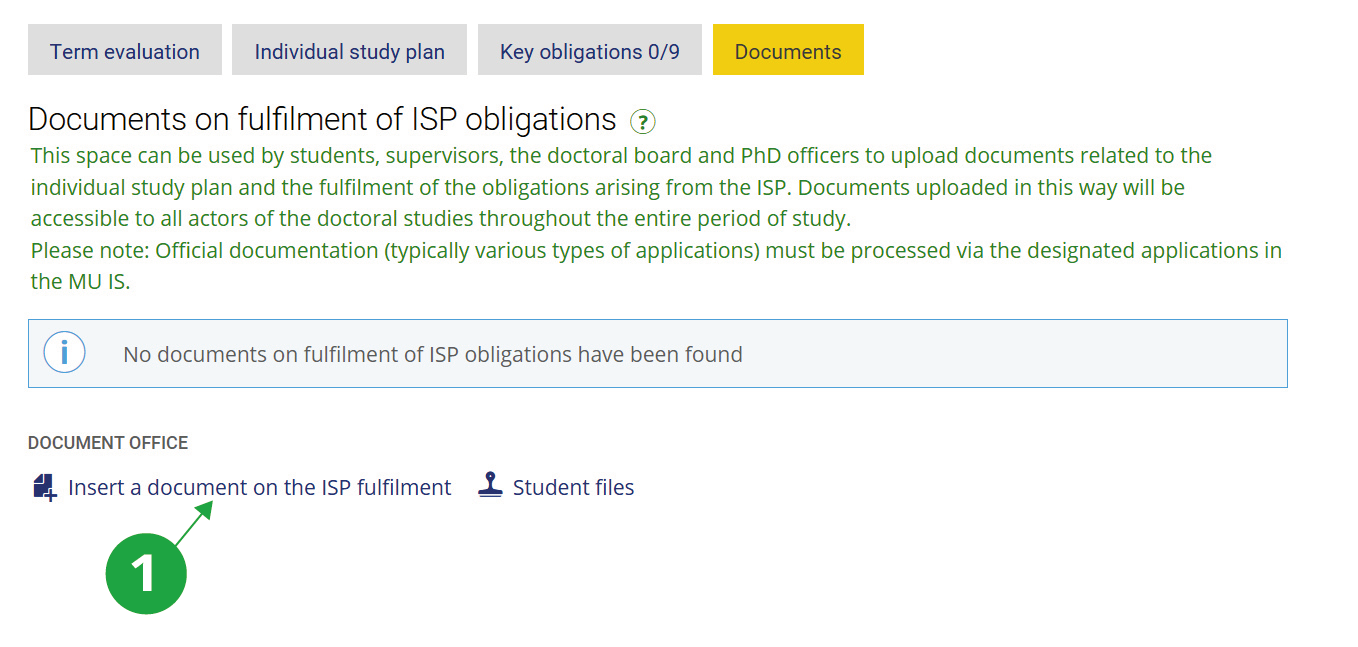Click the DOCUMENT OFFICE section label
This screenshot has width=1358, height=647.
(108, 443)
